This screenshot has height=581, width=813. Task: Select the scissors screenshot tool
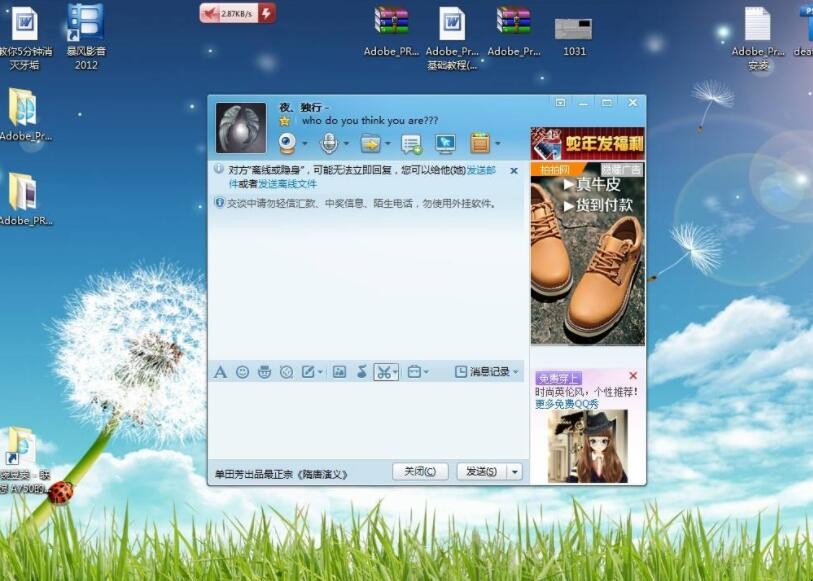coord(382,372)
